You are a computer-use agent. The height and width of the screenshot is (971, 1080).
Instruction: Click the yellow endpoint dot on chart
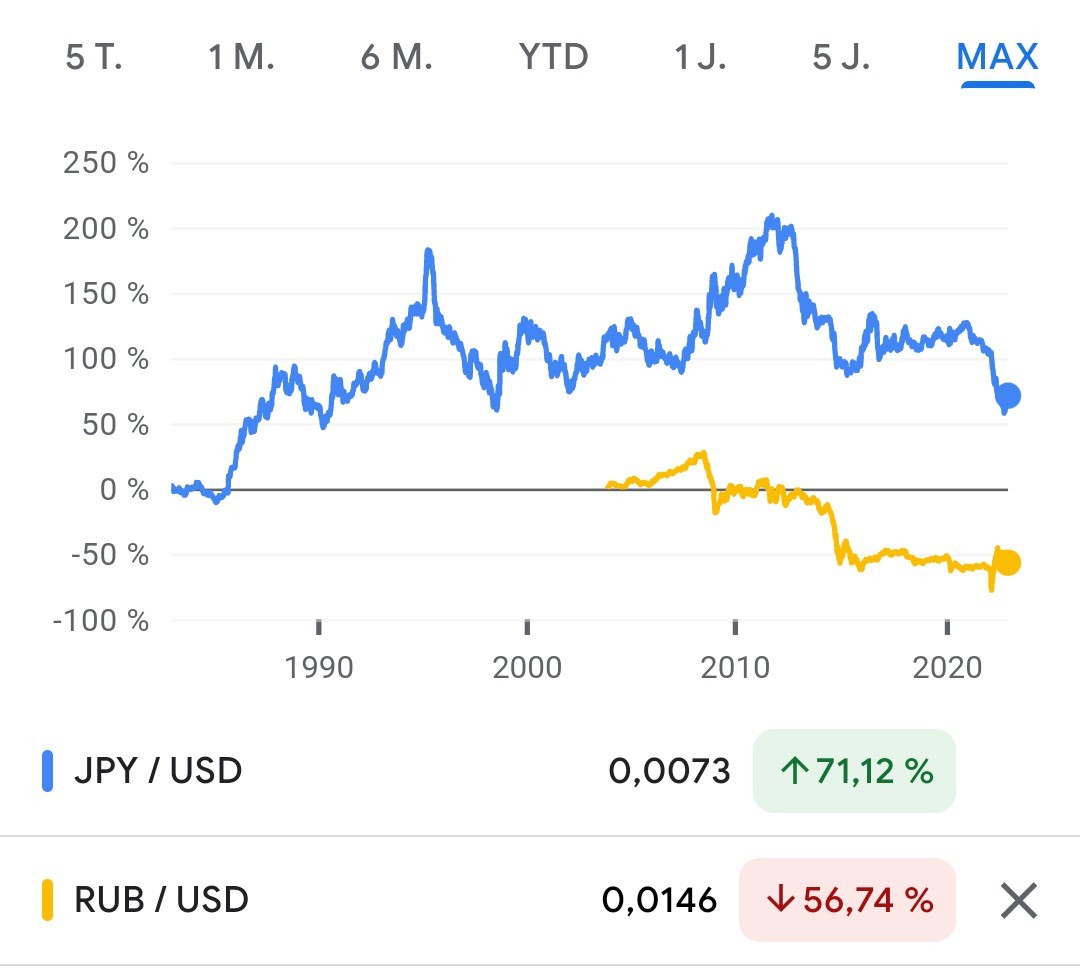click(x=1008, y=563)
